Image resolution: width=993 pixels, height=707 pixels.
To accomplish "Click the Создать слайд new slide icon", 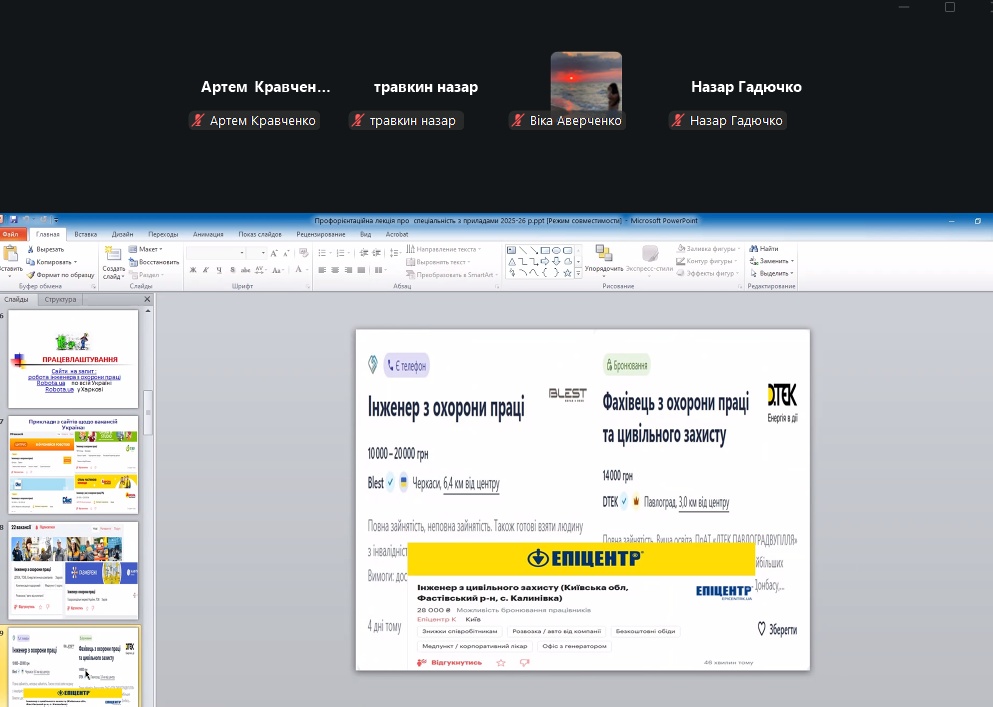I will click(x=113, y=253).
